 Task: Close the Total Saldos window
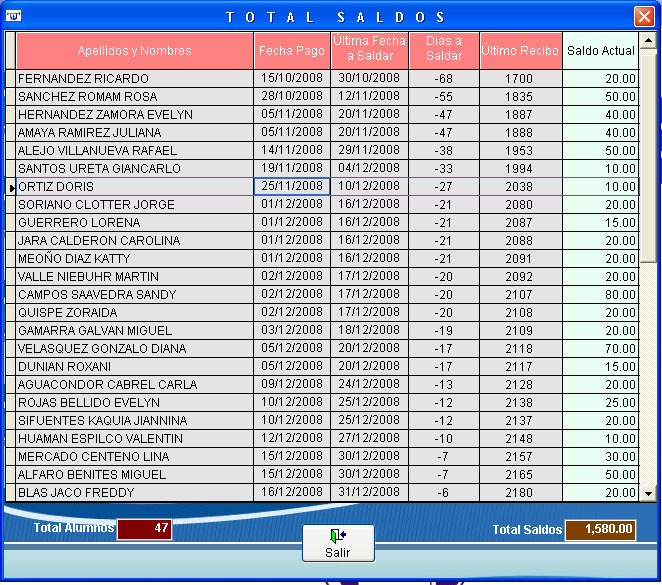coord(644,17)
